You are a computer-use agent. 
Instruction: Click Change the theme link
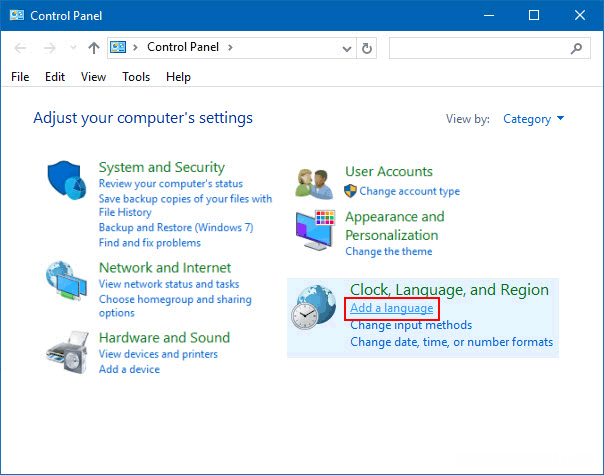pos(388,251)
